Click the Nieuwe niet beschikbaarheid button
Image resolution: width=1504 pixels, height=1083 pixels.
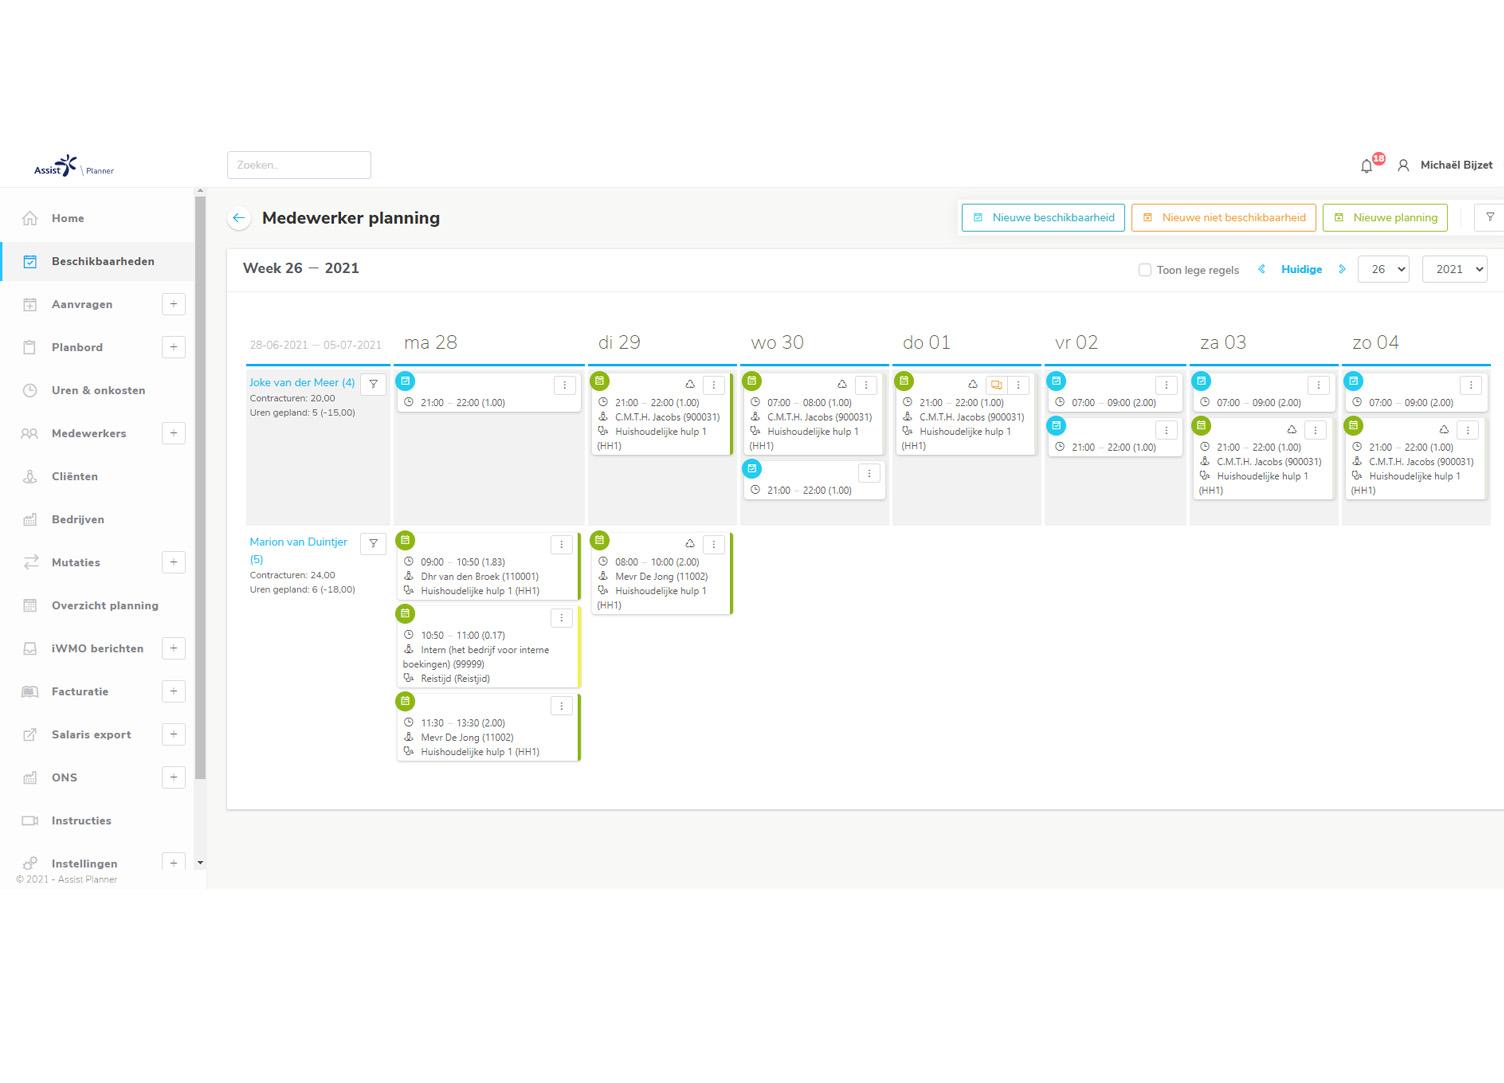click(1223, 217)
